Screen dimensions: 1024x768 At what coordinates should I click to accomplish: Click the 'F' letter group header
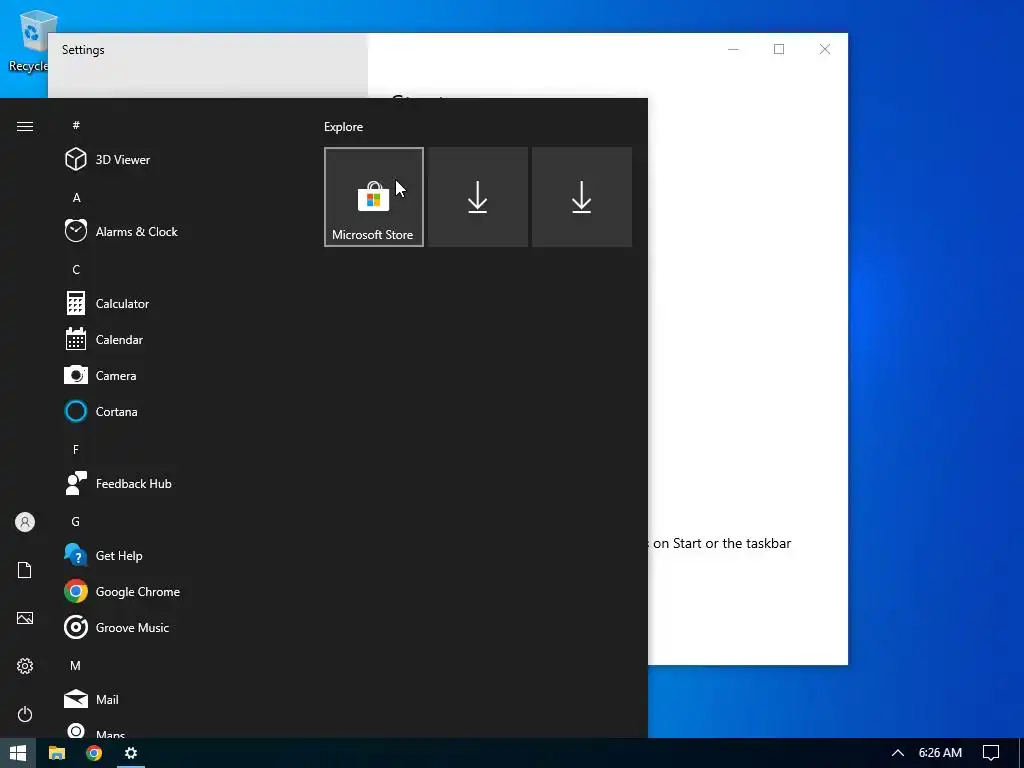click(76, 449)
